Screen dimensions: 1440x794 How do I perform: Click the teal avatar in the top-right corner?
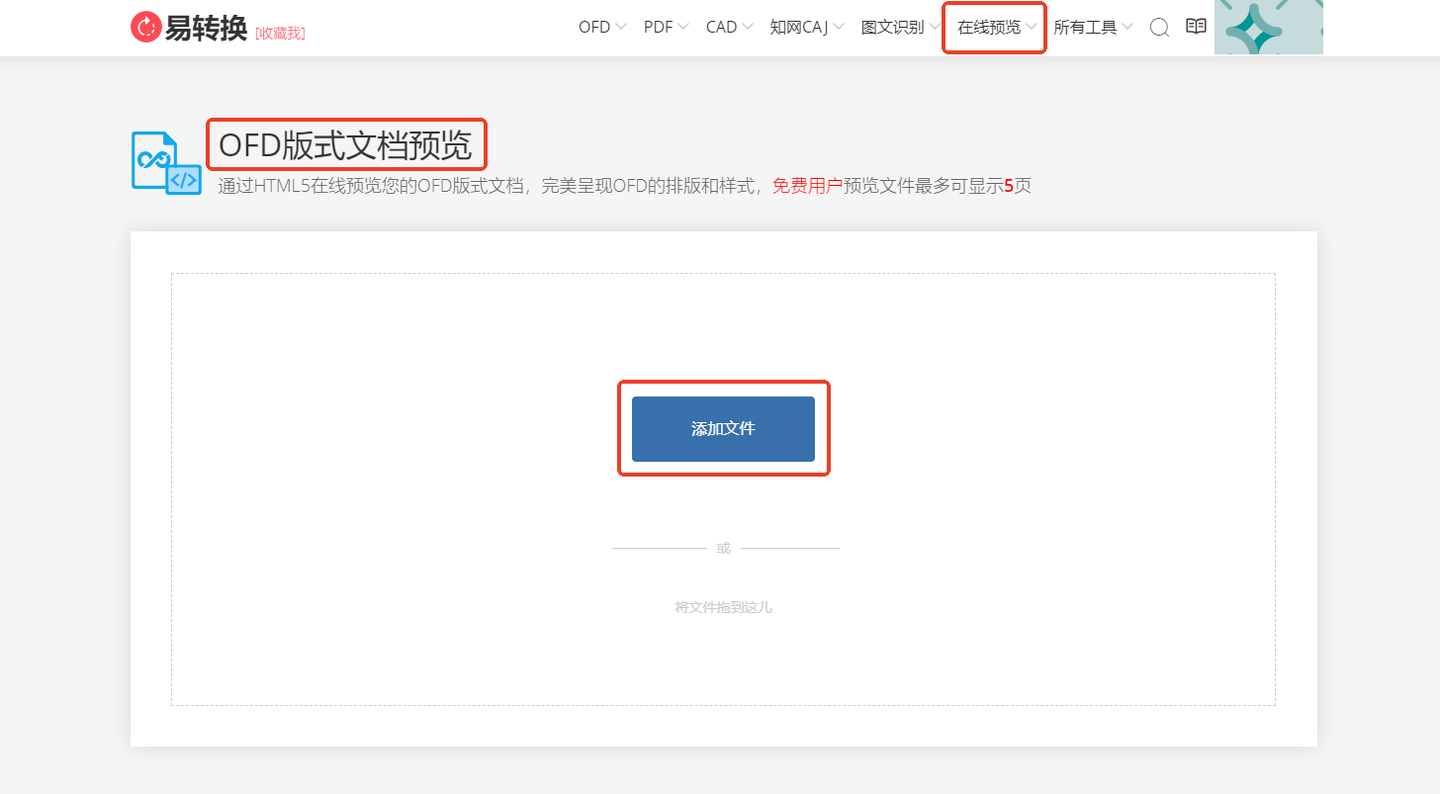[1268, 27]
